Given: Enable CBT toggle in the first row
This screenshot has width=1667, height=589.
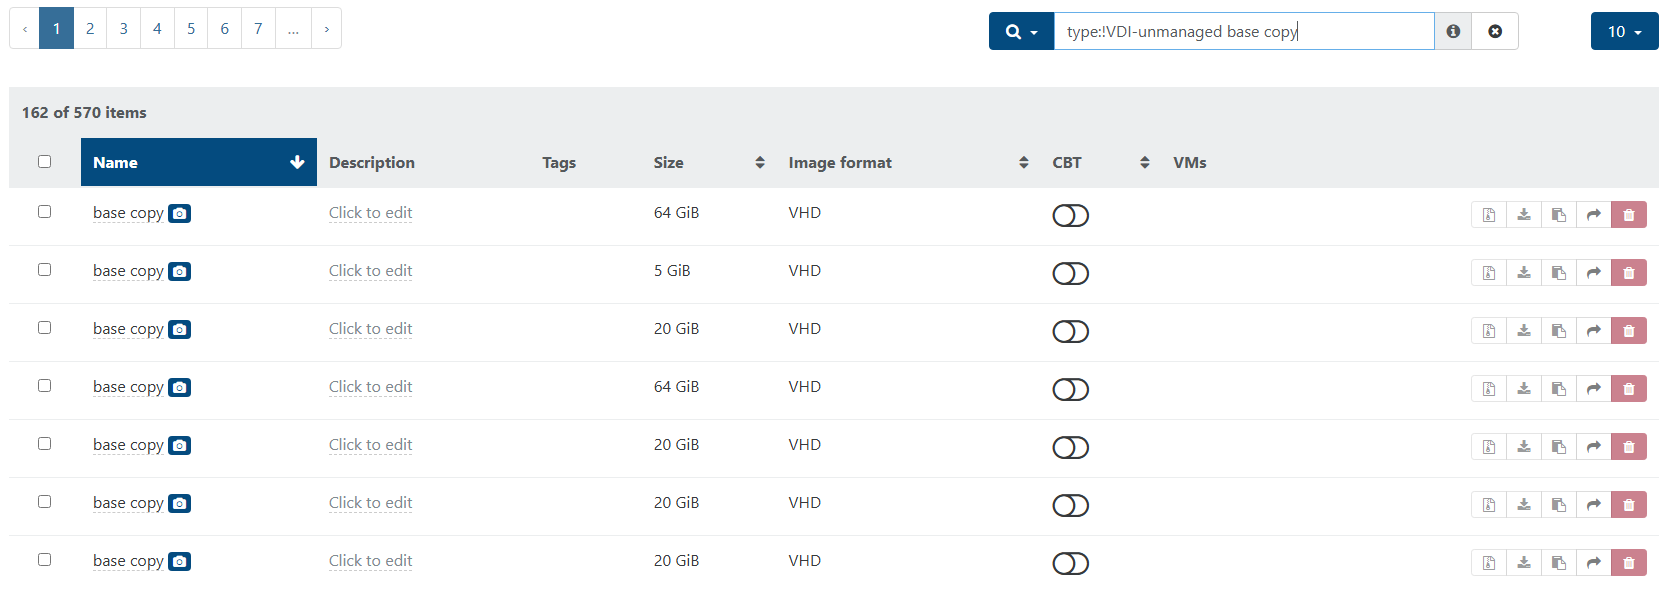Looking at the screenshot, I should (1070, 216).
